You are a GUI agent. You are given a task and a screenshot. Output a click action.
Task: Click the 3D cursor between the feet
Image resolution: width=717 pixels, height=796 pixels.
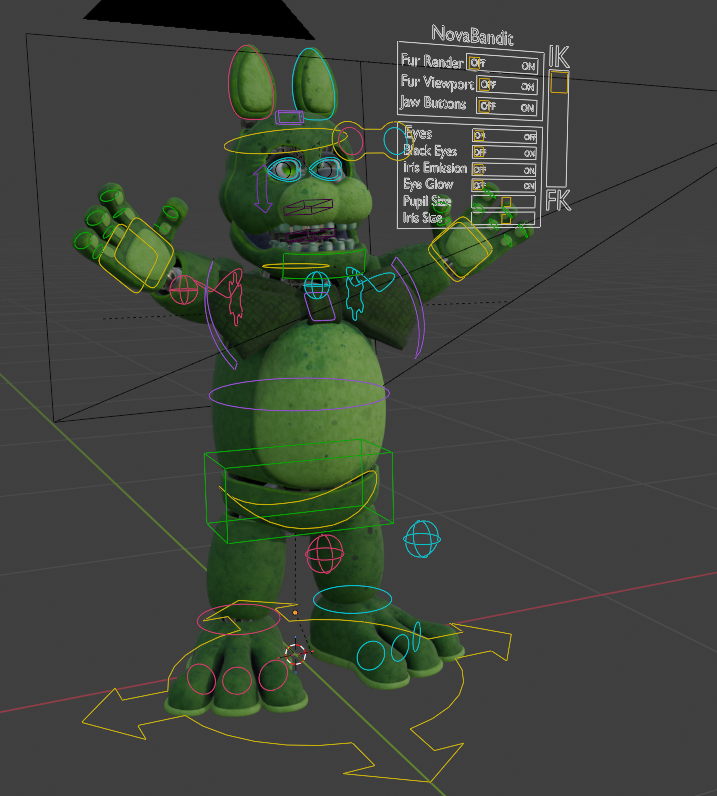coord(296,654)
